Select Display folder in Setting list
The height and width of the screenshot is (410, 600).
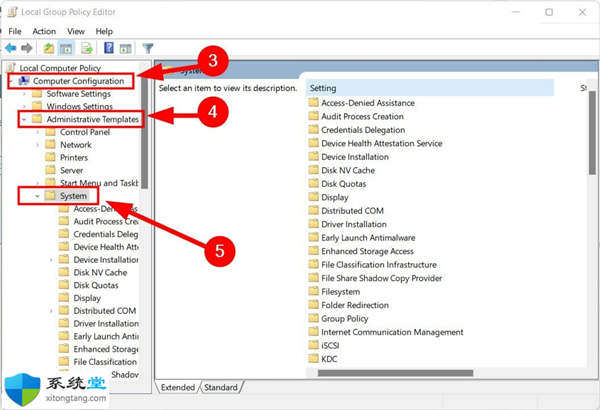[329, 197]
